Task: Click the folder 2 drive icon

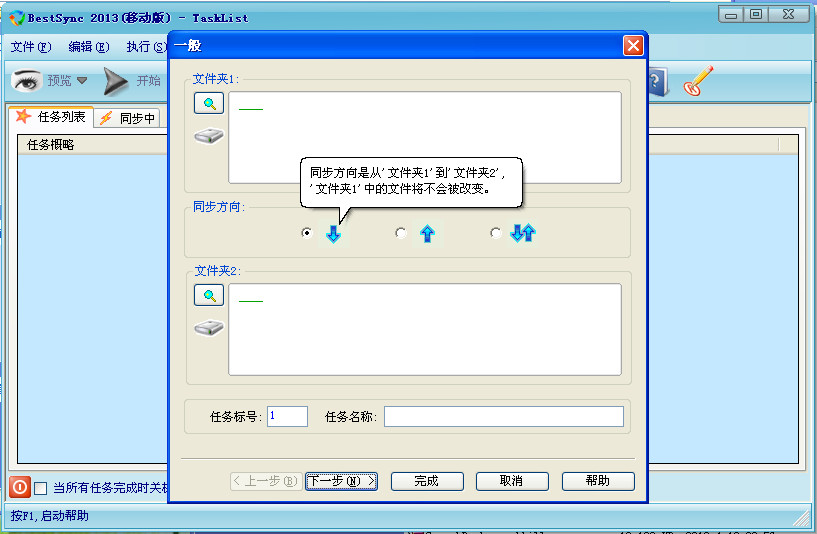Action: coord(209,328)
